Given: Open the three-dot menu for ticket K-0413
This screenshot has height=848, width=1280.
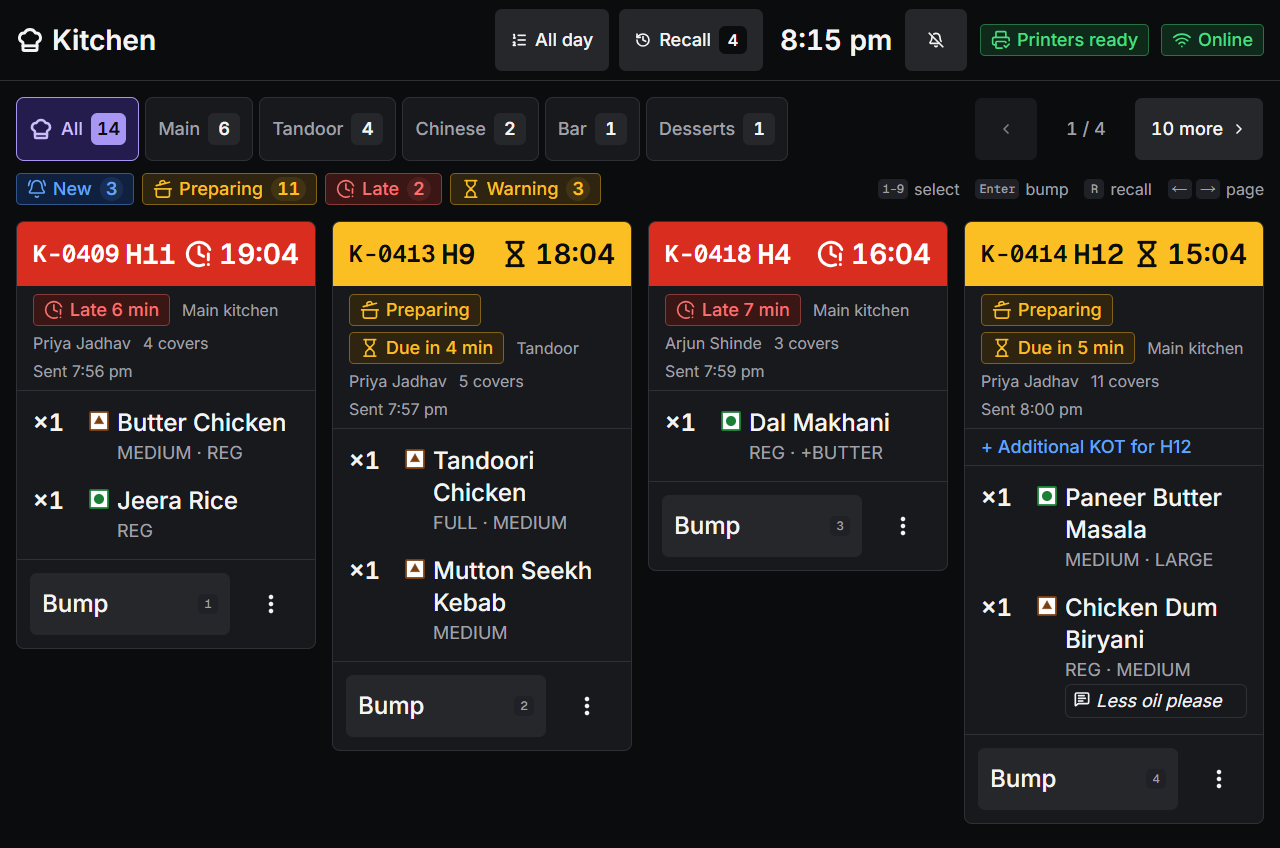Looking at the screenshot, I should coord(586,706).
